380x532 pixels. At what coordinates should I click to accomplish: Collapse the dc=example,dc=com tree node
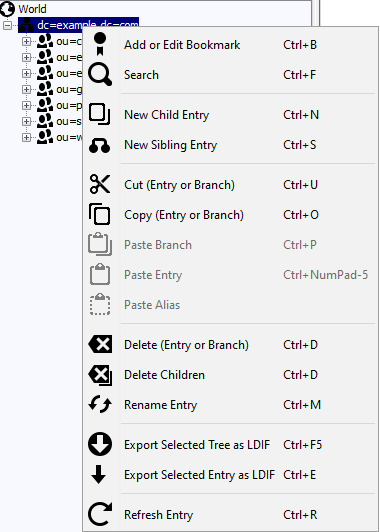(7, 25)
